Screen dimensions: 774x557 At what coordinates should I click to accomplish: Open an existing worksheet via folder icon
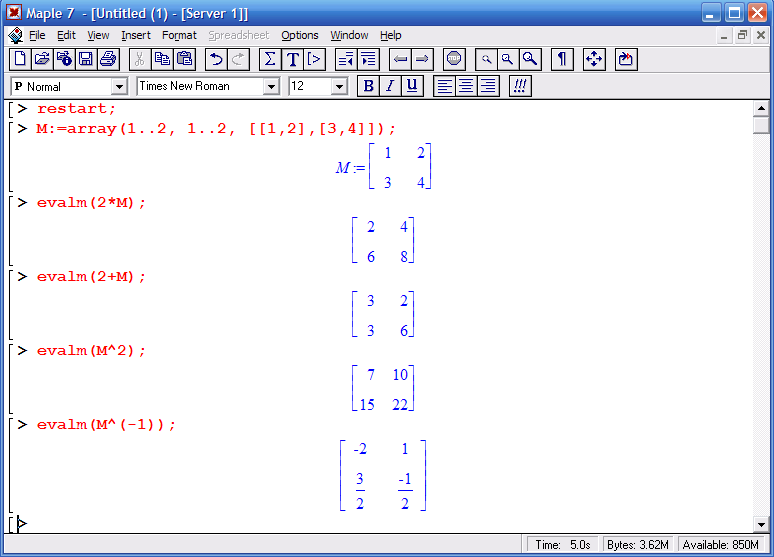click(42, 59)
